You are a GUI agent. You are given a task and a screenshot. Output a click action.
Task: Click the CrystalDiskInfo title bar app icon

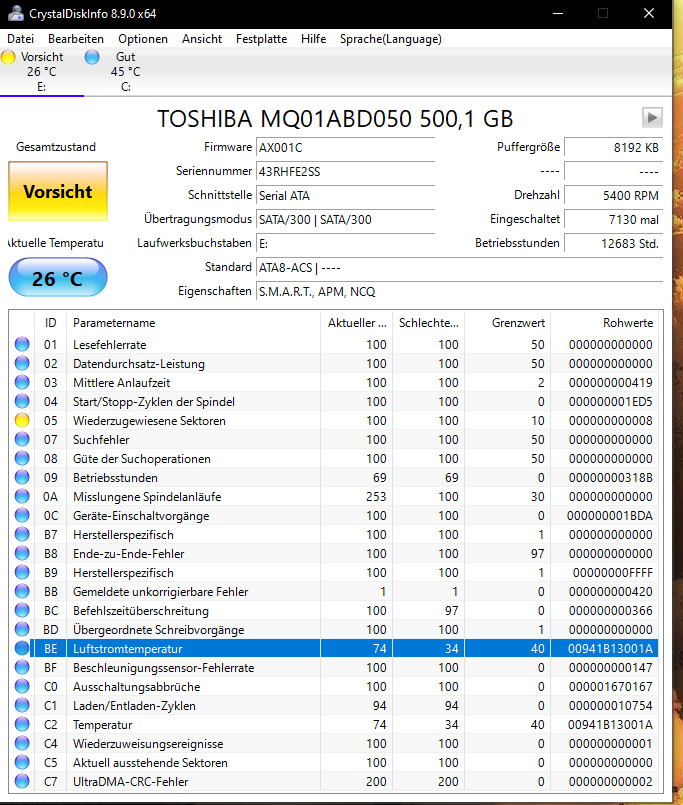pyautogui.click(x=15, y=13)
